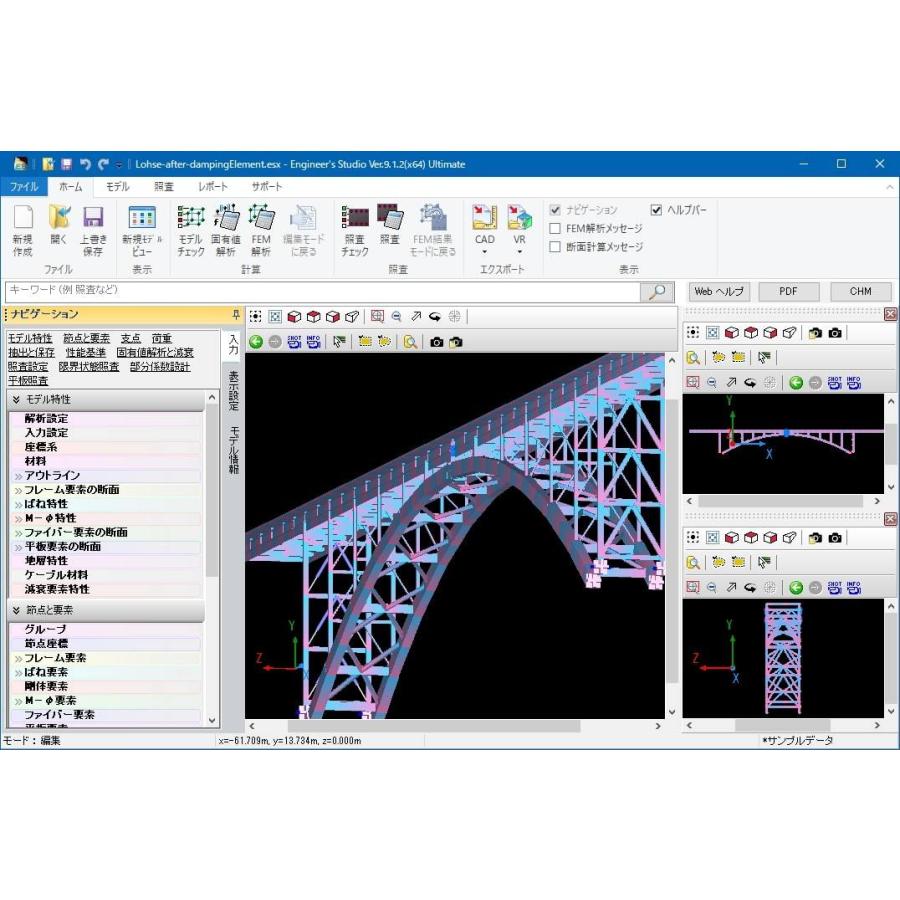Click the 上書き保存 save icon
The height and width of the screenshot is (900, 900).
click(x=93, y=230)
